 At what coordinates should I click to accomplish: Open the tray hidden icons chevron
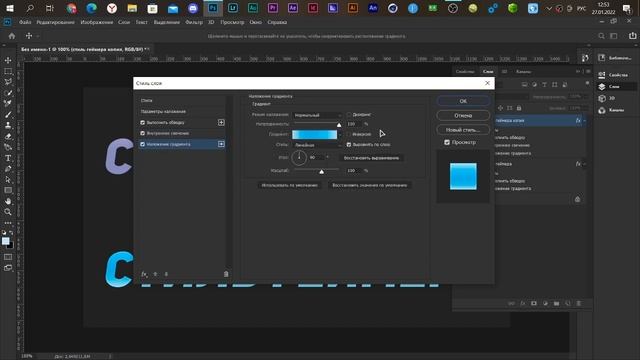[x=549, y=8]
